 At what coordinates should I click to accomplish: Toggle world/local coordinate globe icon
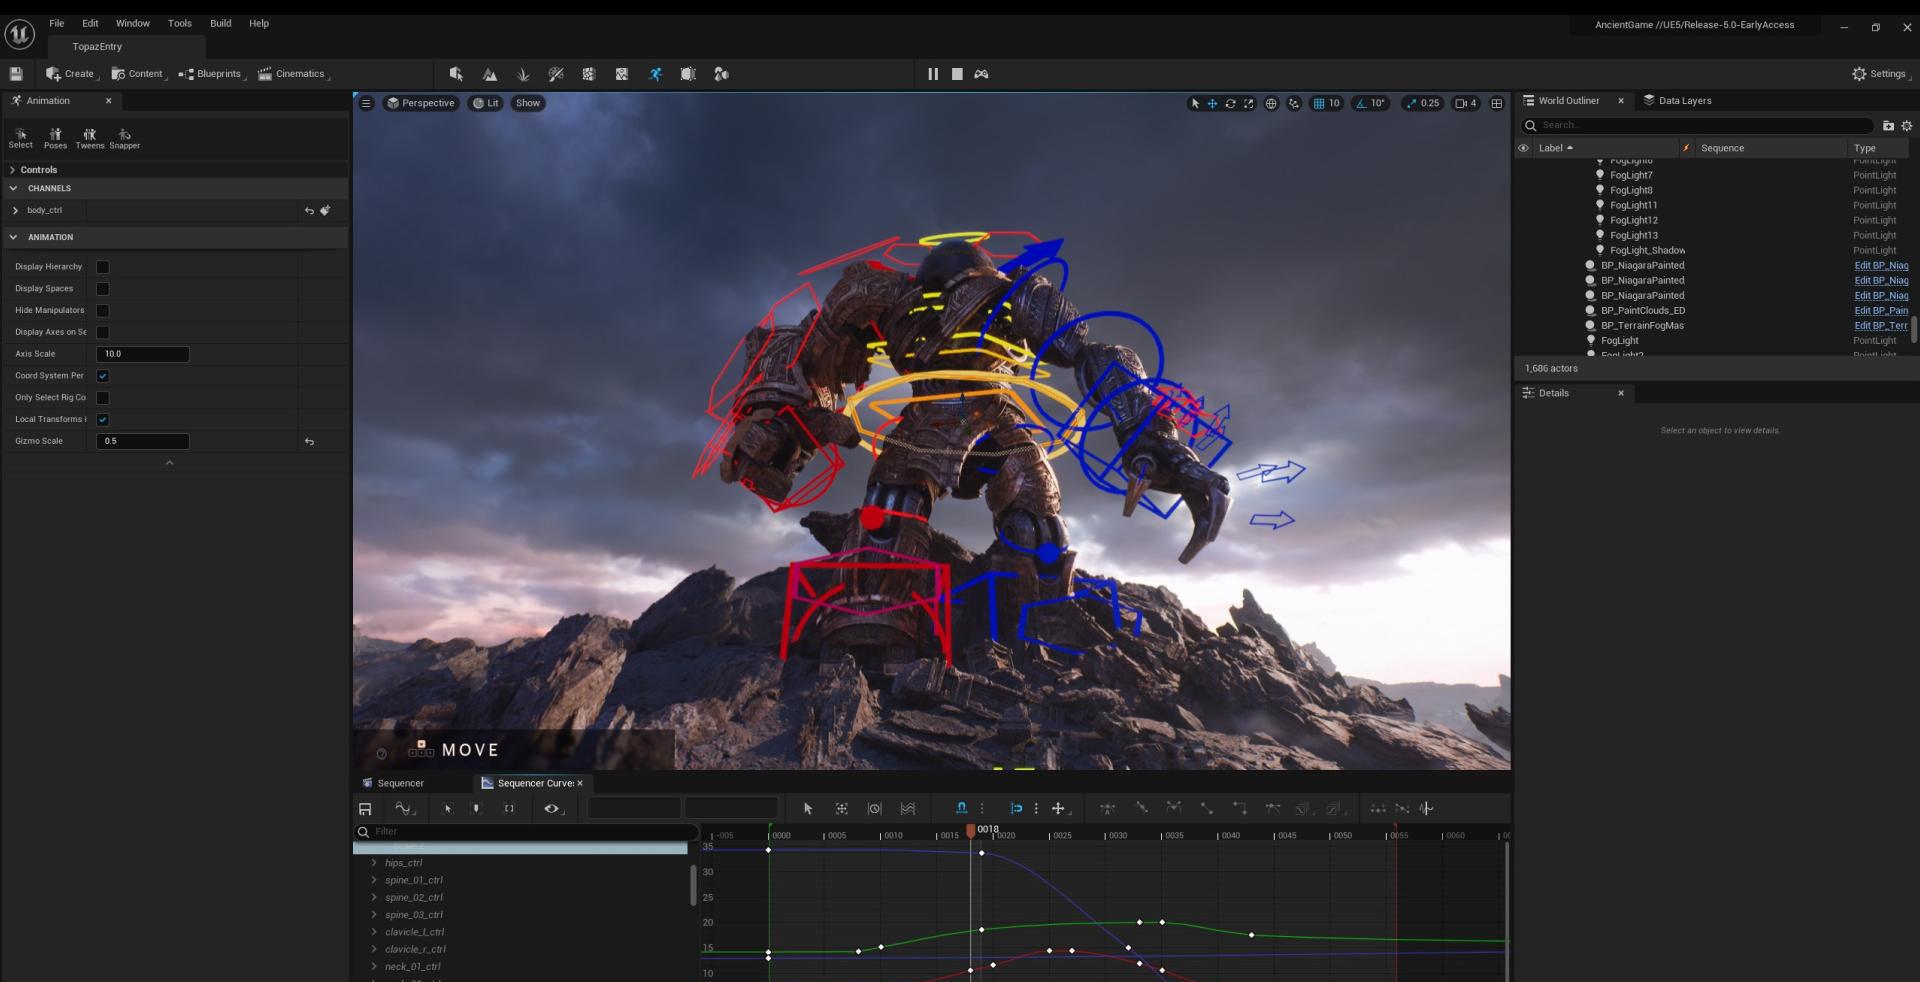[1271, 103]
